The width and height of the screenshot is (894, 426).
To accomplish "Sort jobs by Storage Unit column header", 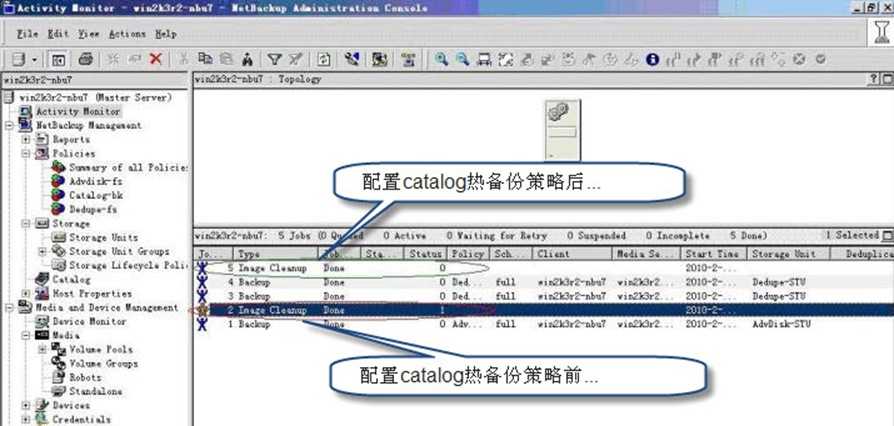I will [x=789, y=254].
